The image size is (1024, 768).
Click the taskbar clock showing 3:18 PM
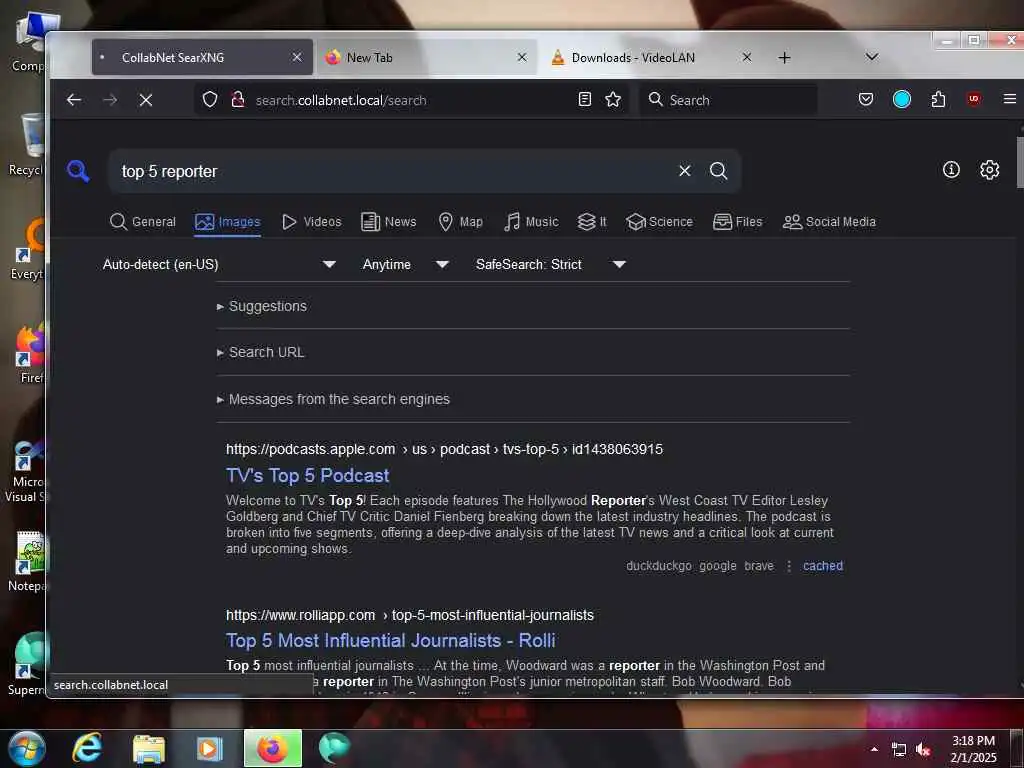[973, 749]
